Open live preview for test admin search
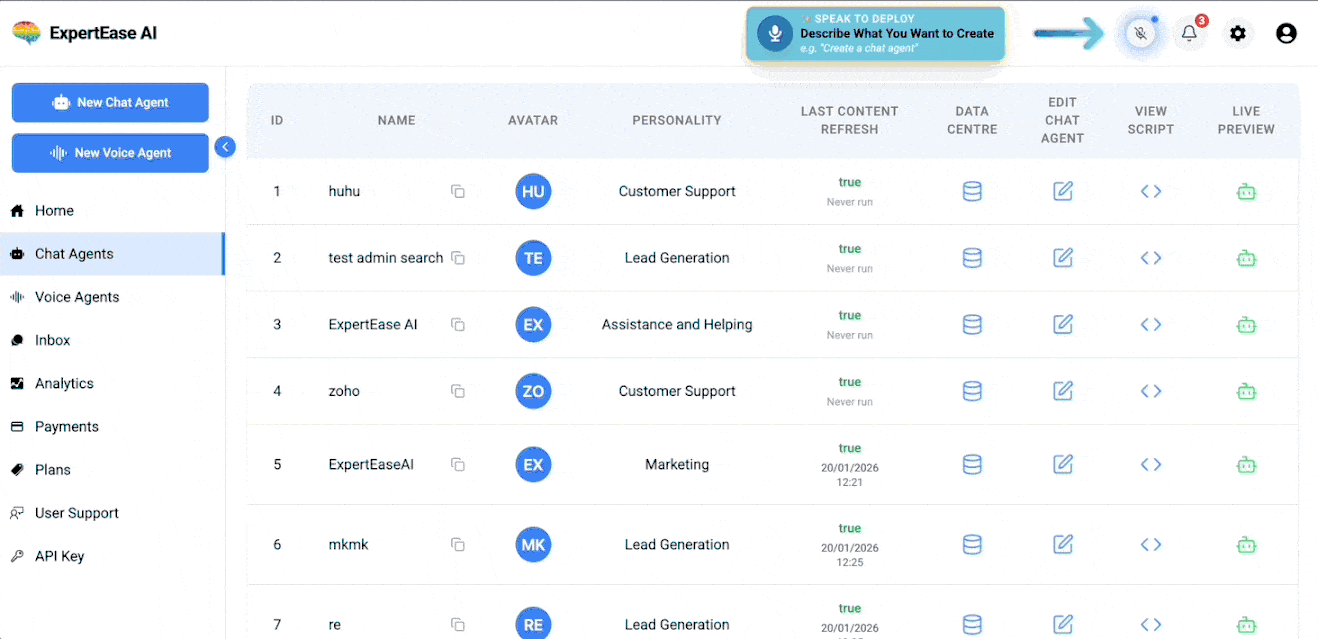The width and height of the screenshot is (1318, 639). point(1245,258)
